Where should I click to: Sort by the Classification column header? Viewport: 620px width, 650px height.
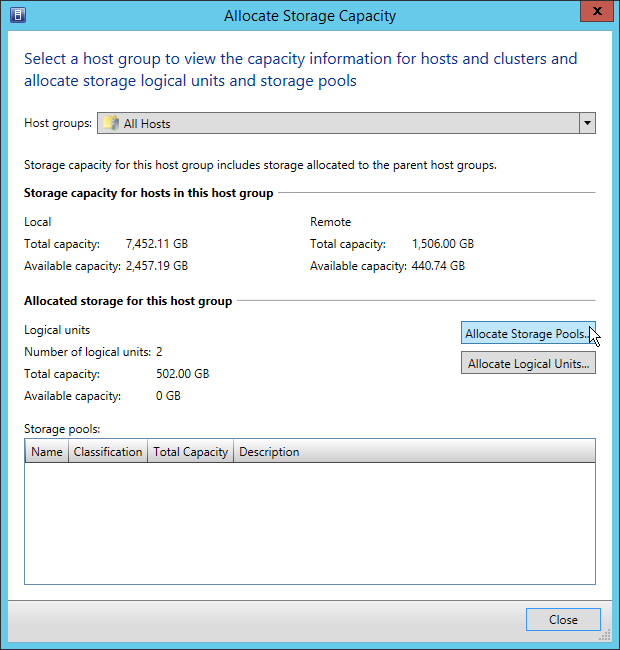[108, 452]
